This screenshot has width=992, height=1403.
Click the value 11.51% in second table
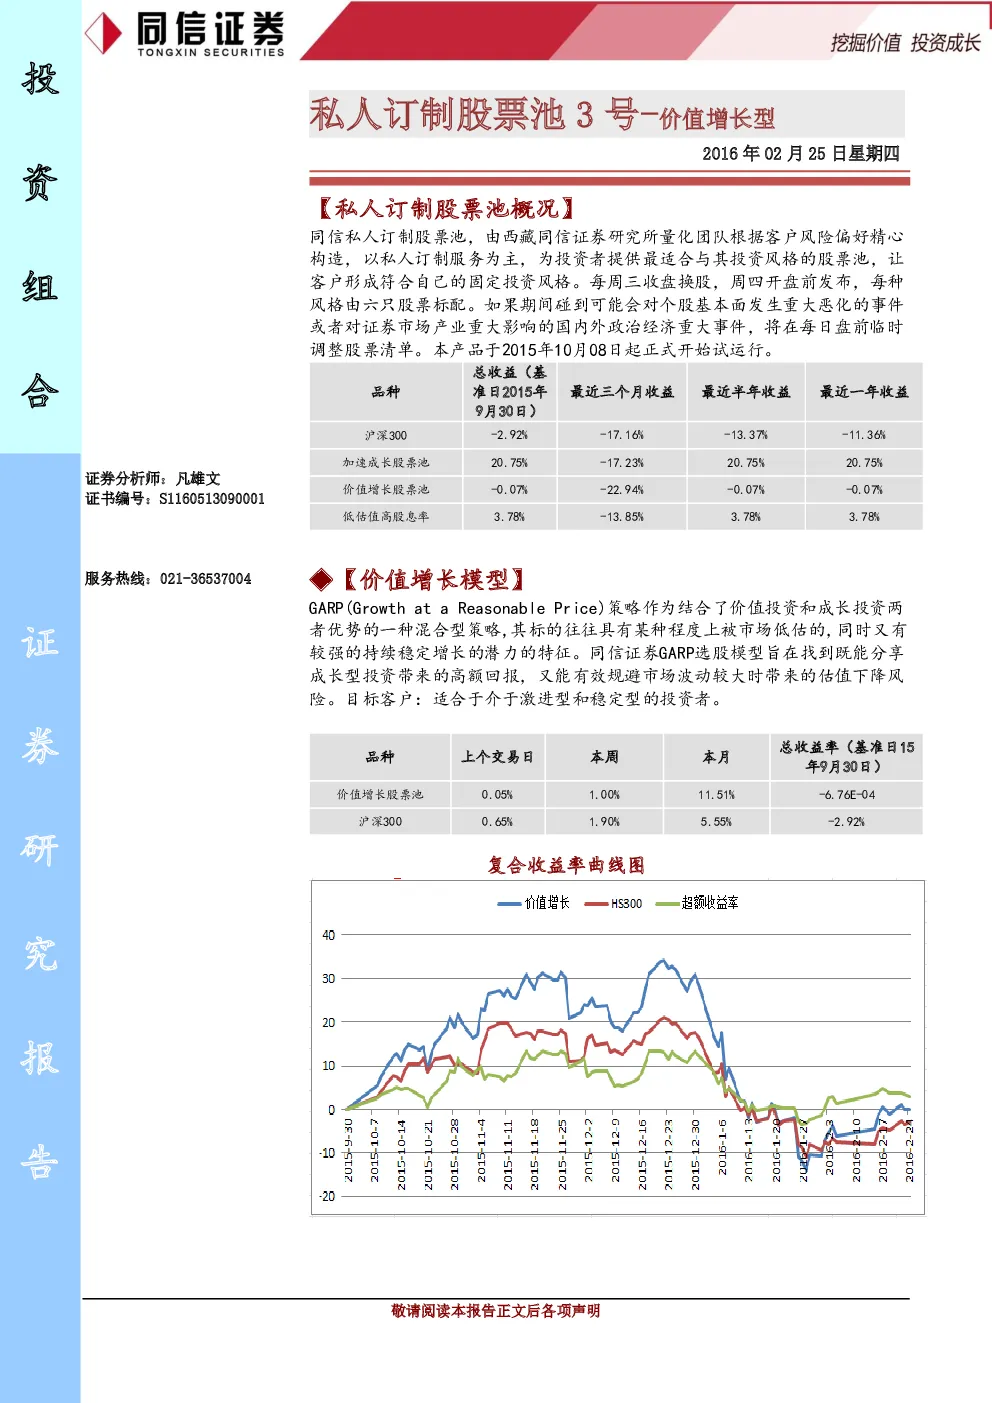coord(716,794)
